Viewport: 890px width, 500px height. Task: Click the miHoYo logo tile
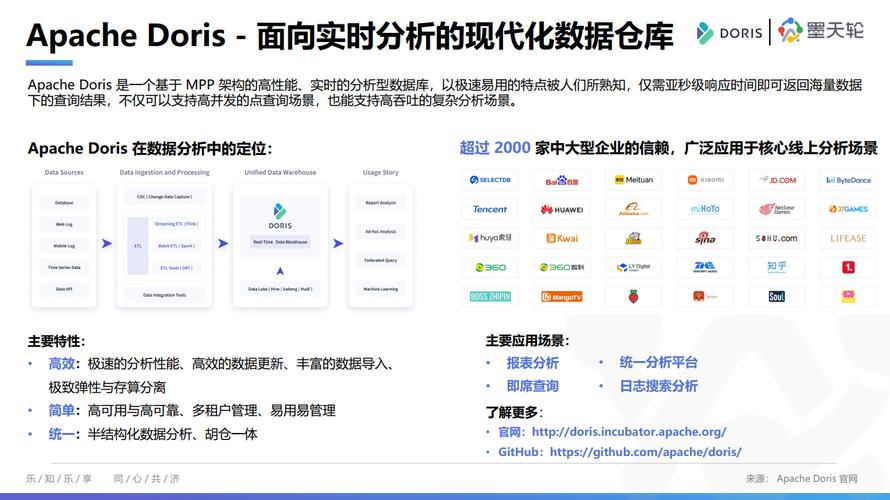point(705,209)
